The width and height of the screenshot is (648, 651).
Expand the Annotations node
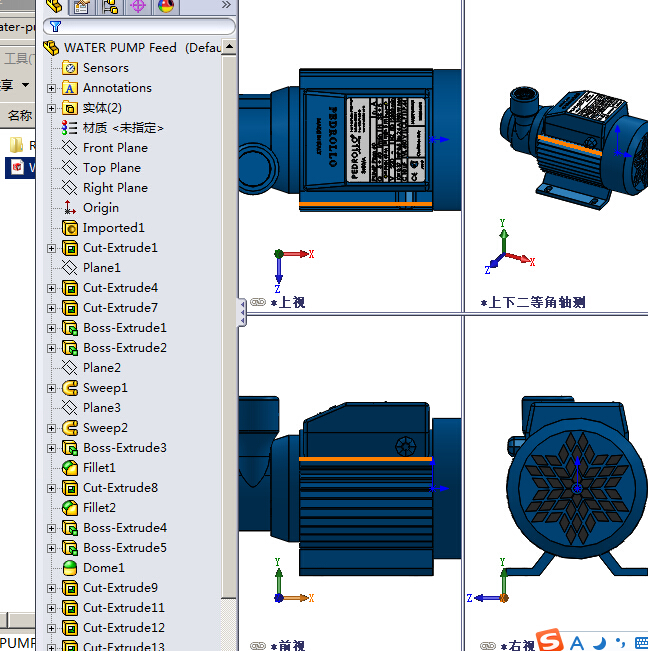[51, 88]
